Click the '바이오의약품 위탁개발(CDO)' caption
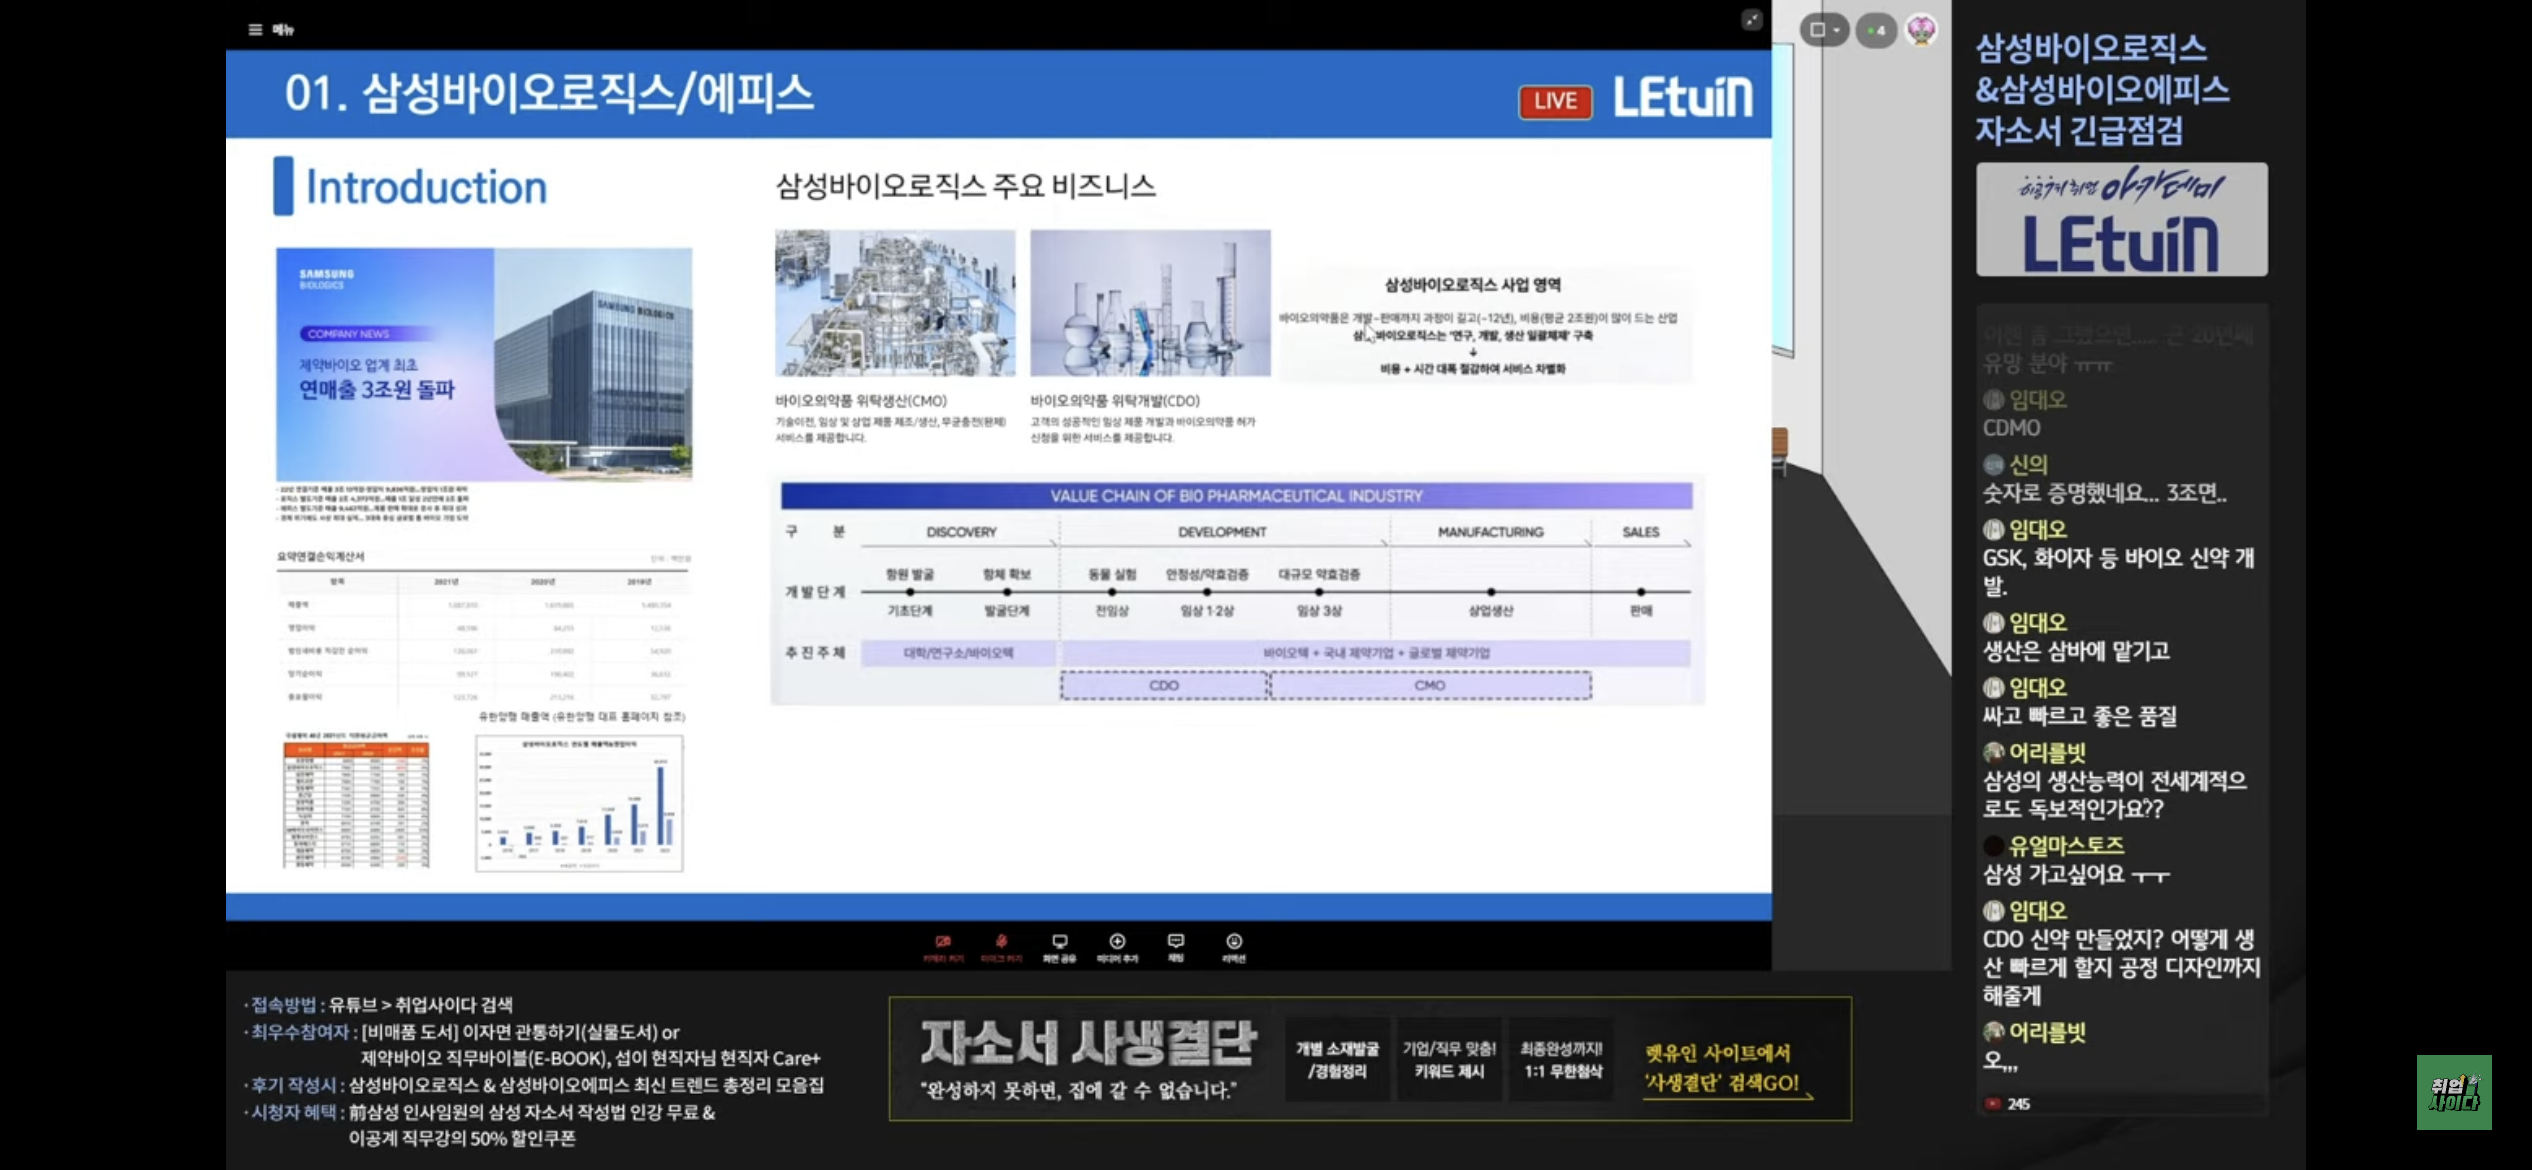 [x=1115, y=401]
